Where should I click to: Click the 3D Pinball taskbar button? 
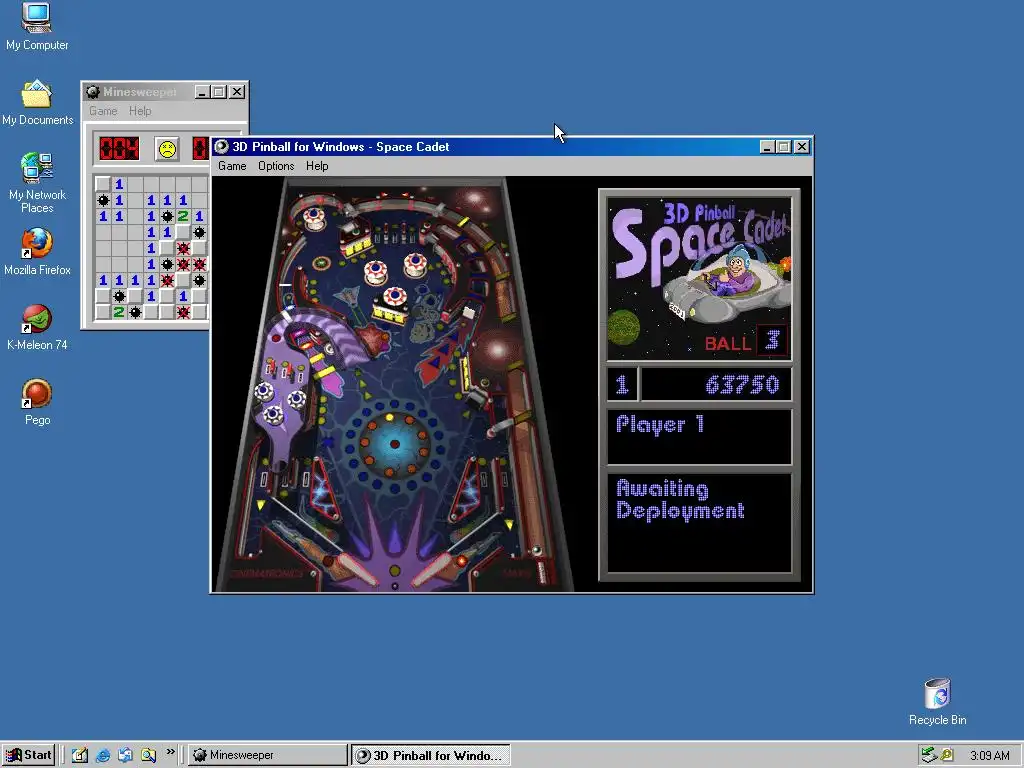point(430,755)
